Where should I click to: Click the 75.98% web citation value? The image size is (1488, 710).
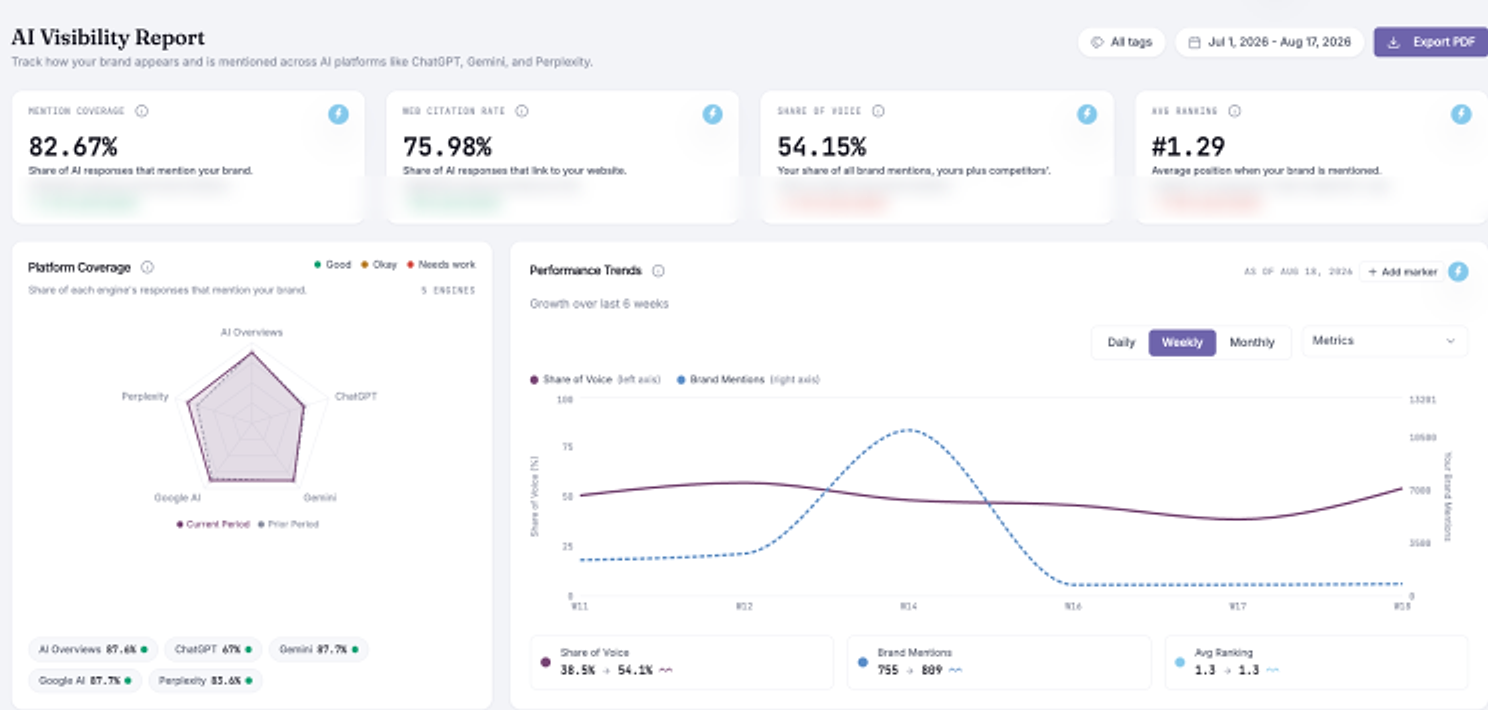pyautogui.click(x=447, y=147)
